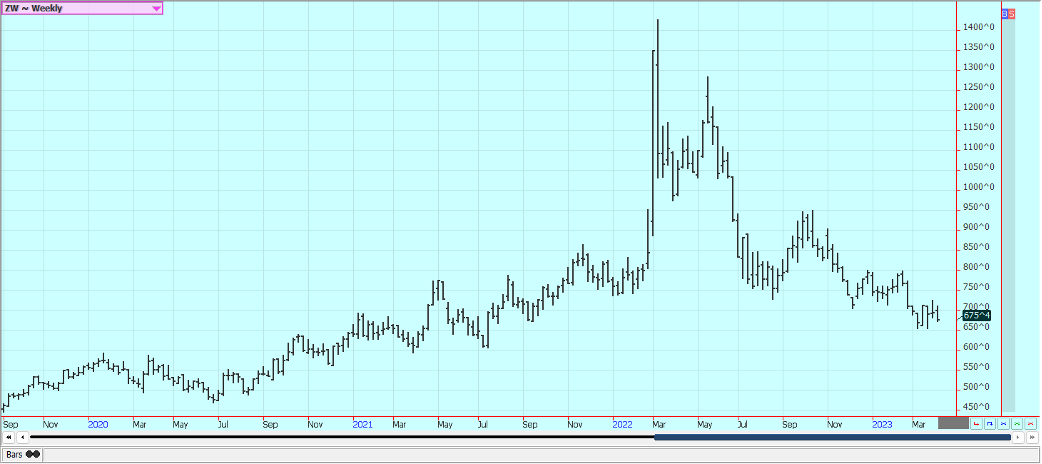
Task: Click the vertical bar beneath the B S buttons
Action: [1008, 215]
